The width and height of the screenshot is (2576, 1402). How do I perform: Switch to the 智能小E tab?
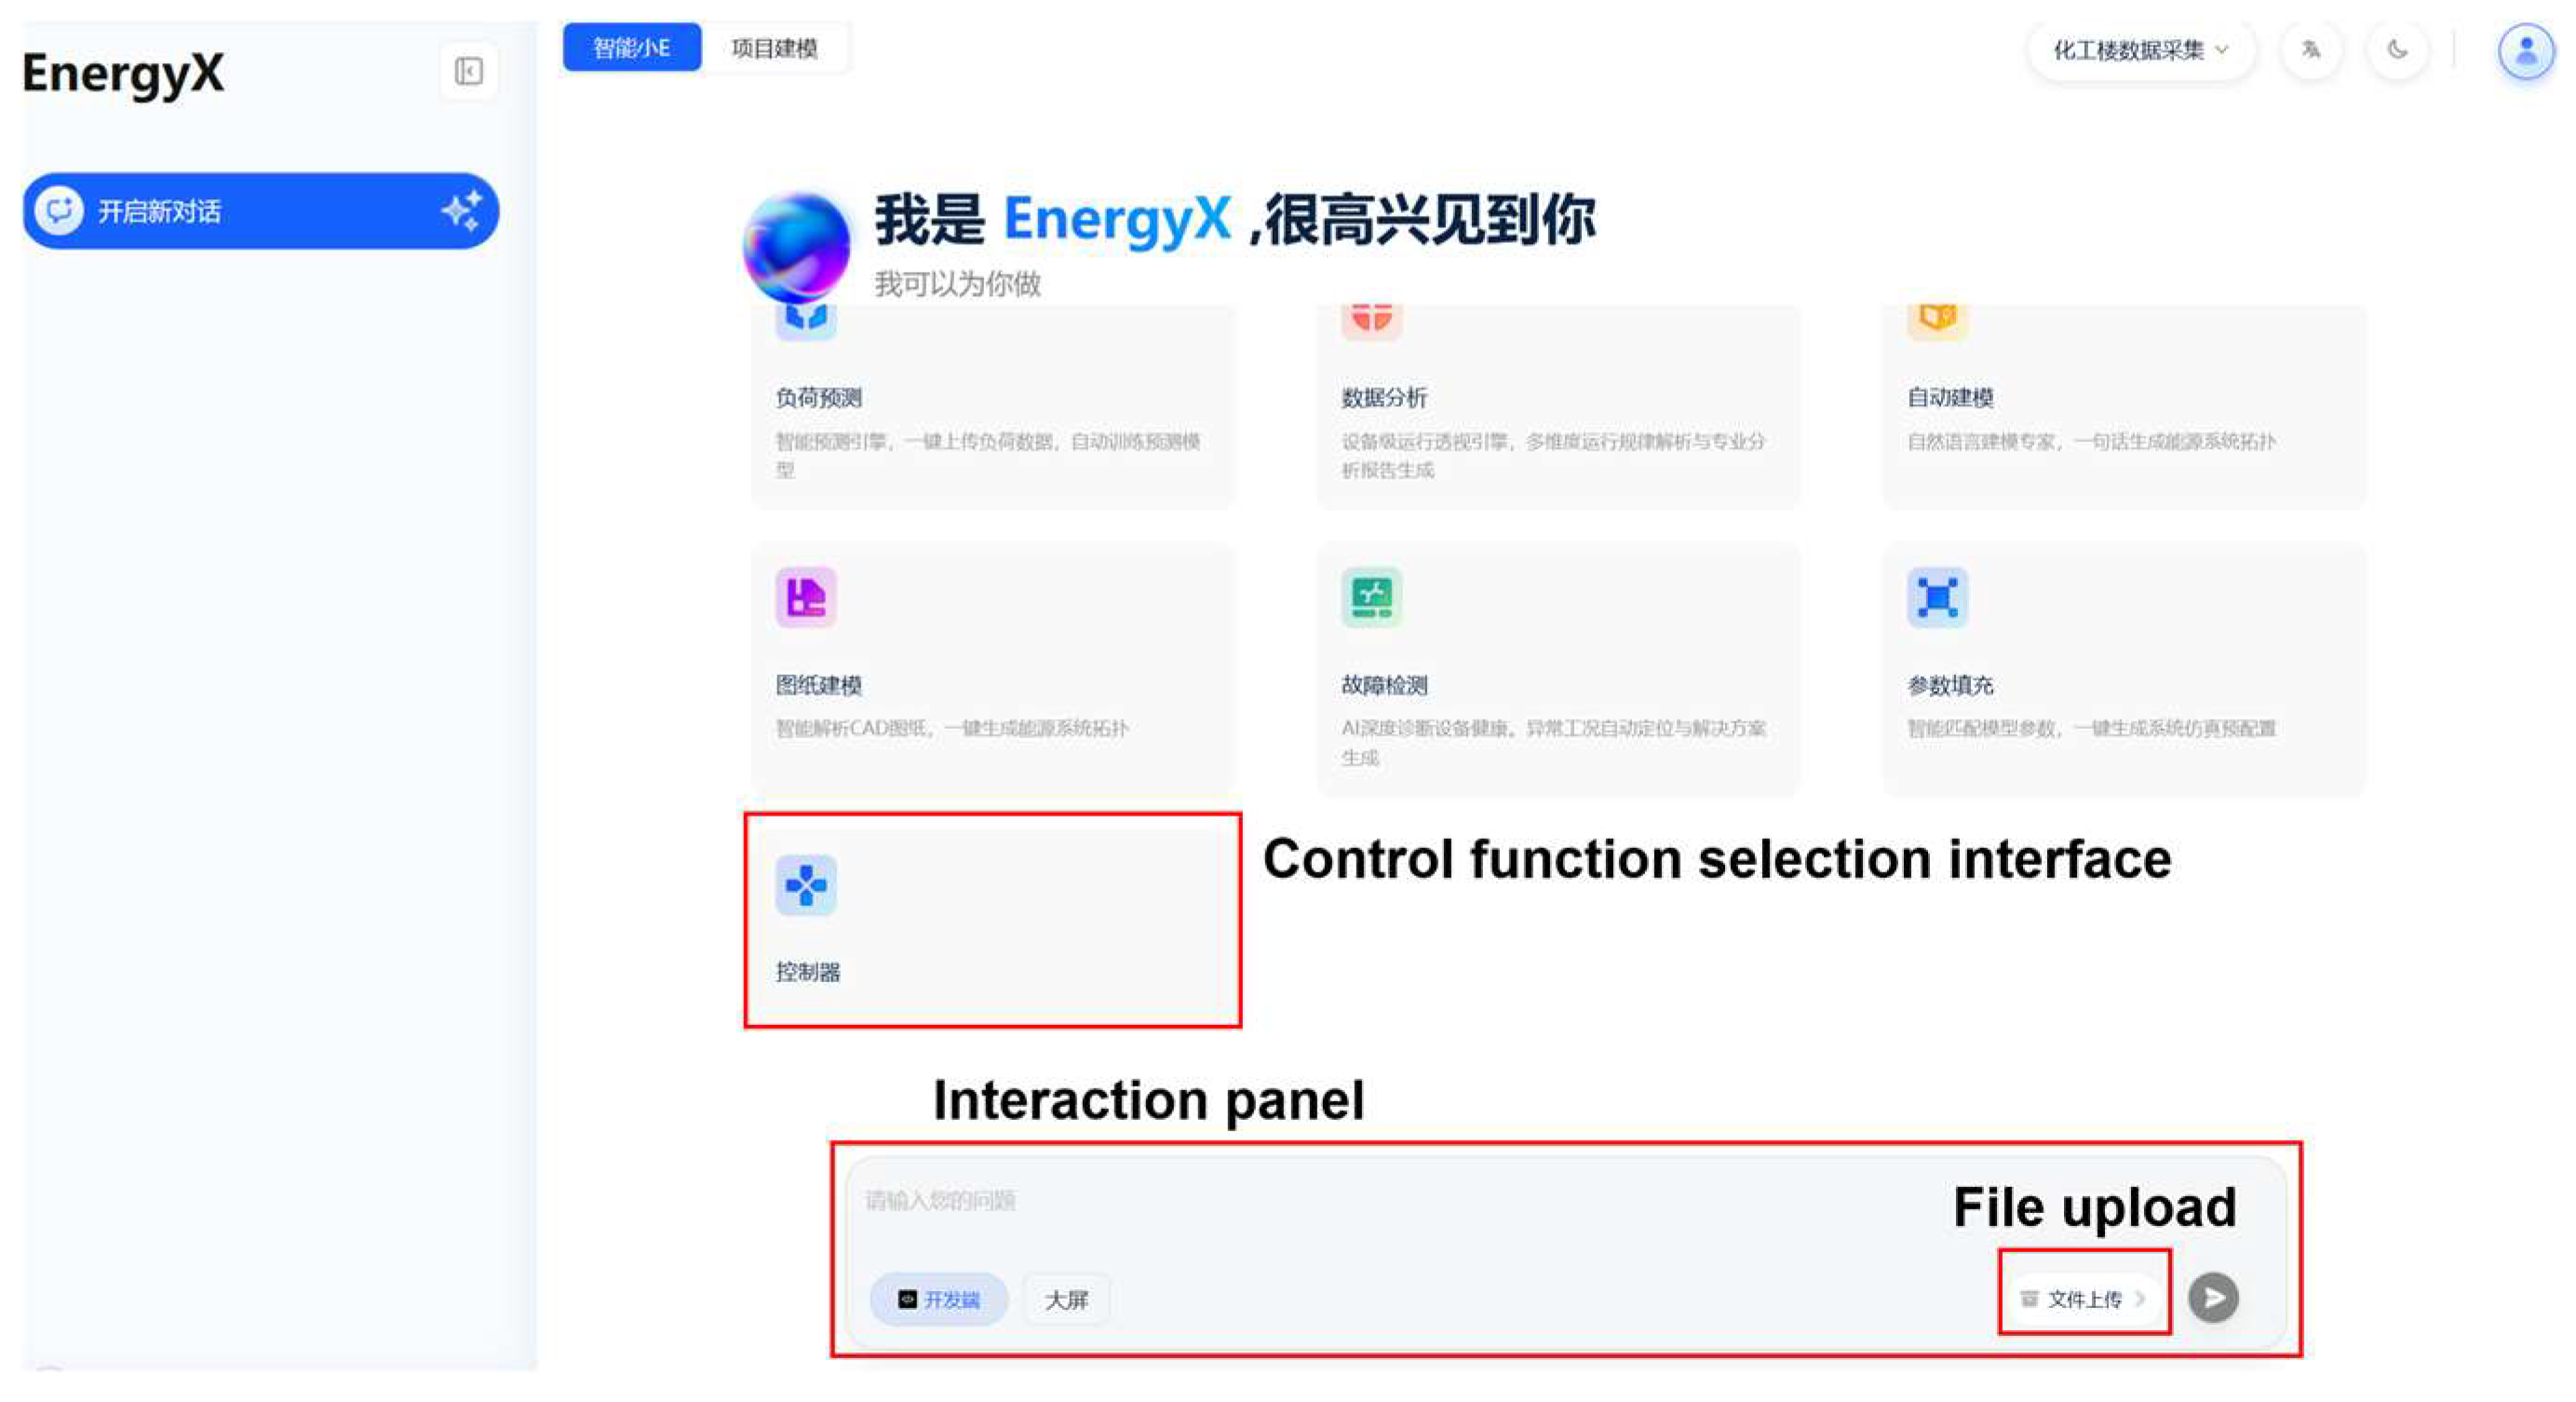pos(632,47)
